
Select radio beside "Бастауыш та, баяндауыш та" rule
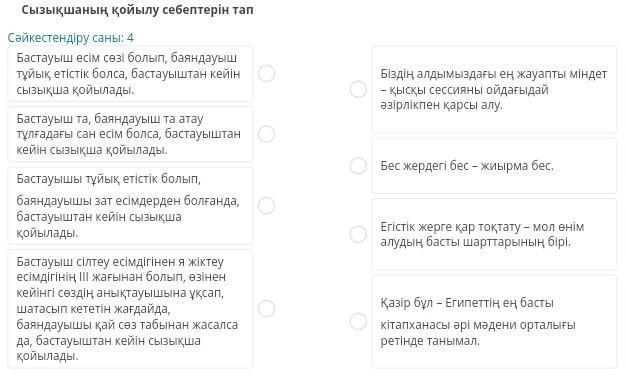tap(266, 134)
